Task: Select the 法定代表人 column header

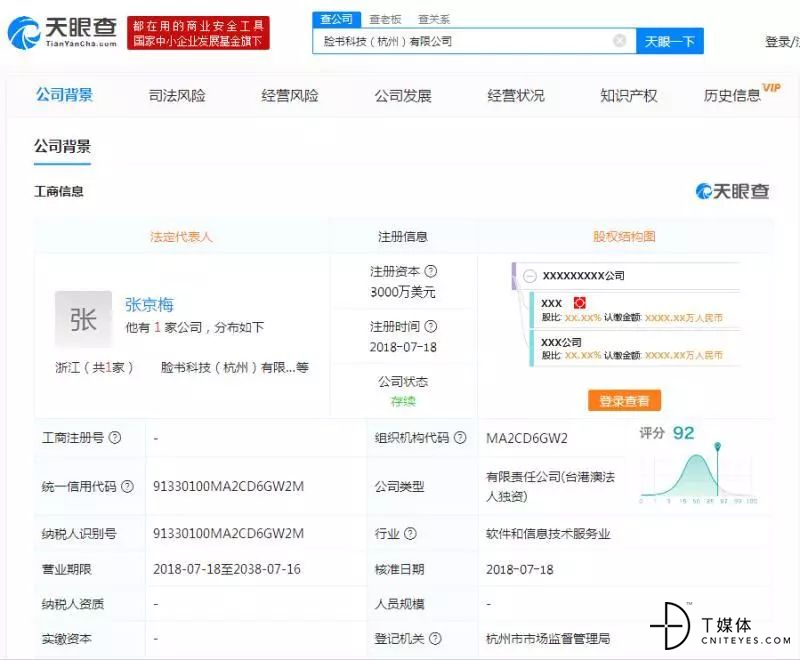Action: point(181,237)
